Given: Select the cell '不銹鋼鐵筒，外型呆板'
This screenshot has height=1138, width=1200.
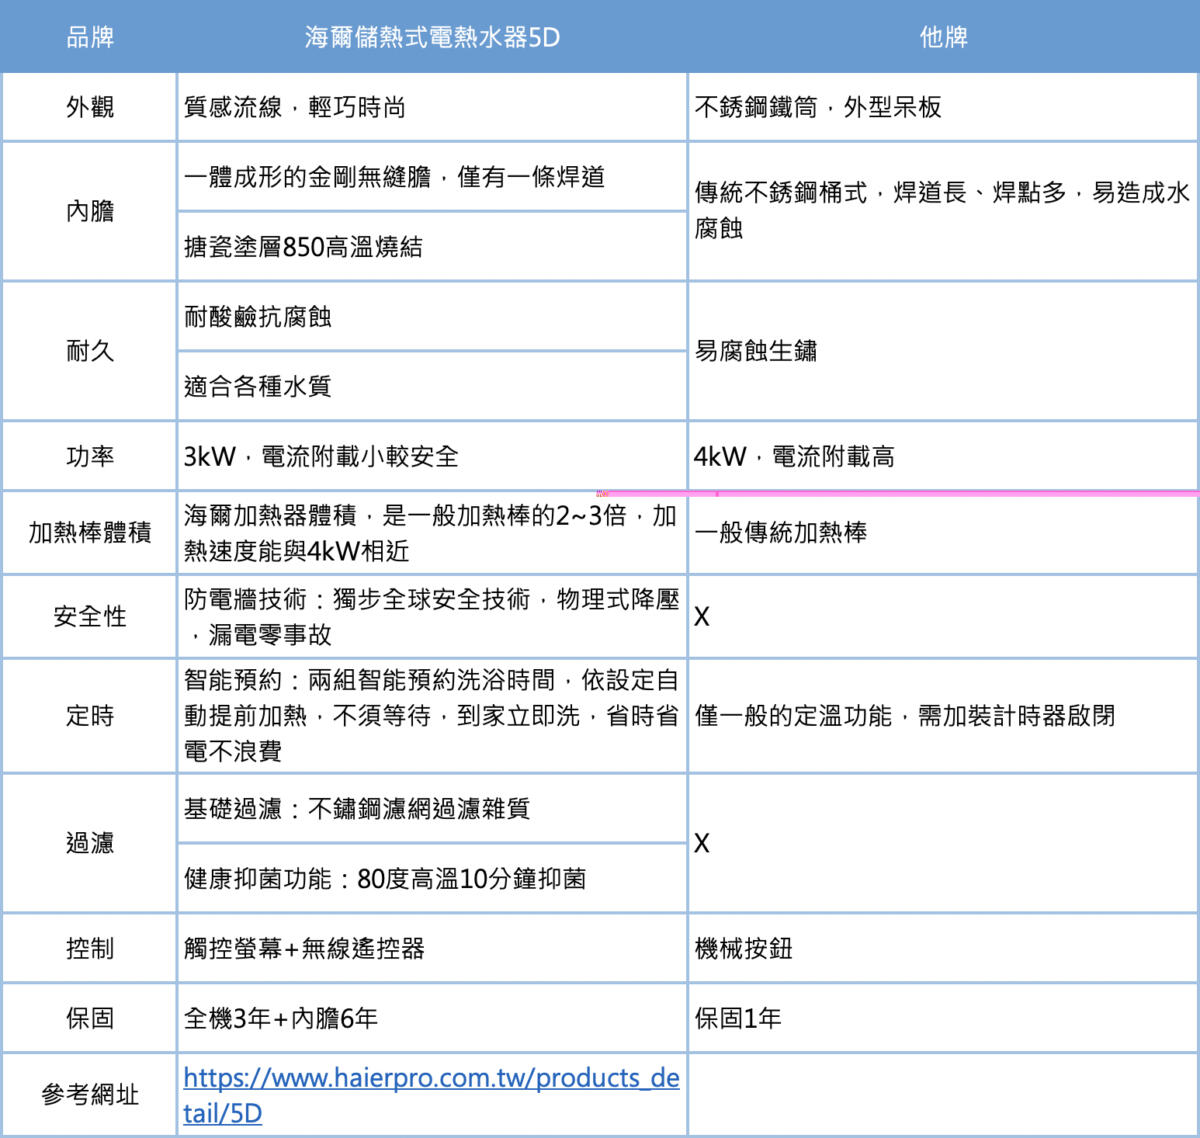Looking at the screenshot, I should [x=943, y=107].
